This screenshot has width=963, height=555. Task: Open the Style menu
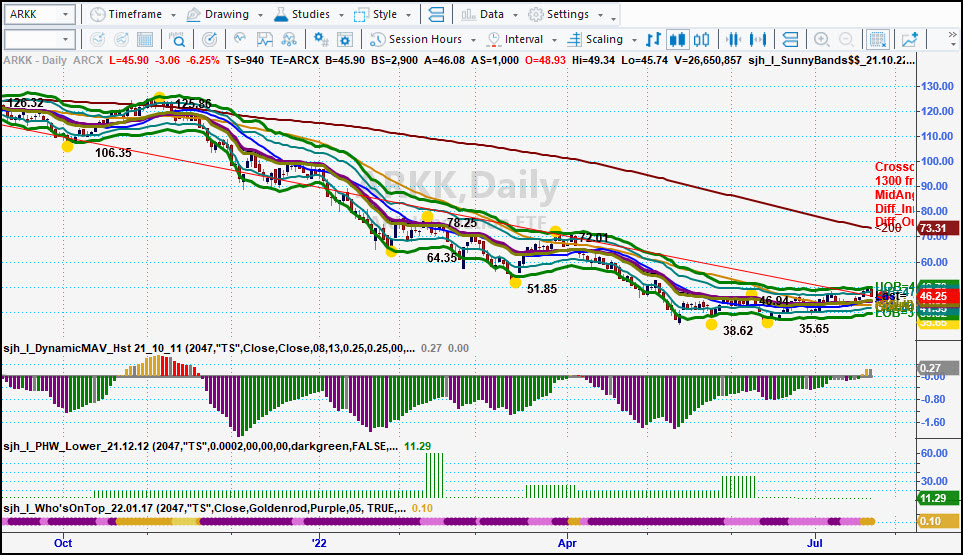click(375, 14)
